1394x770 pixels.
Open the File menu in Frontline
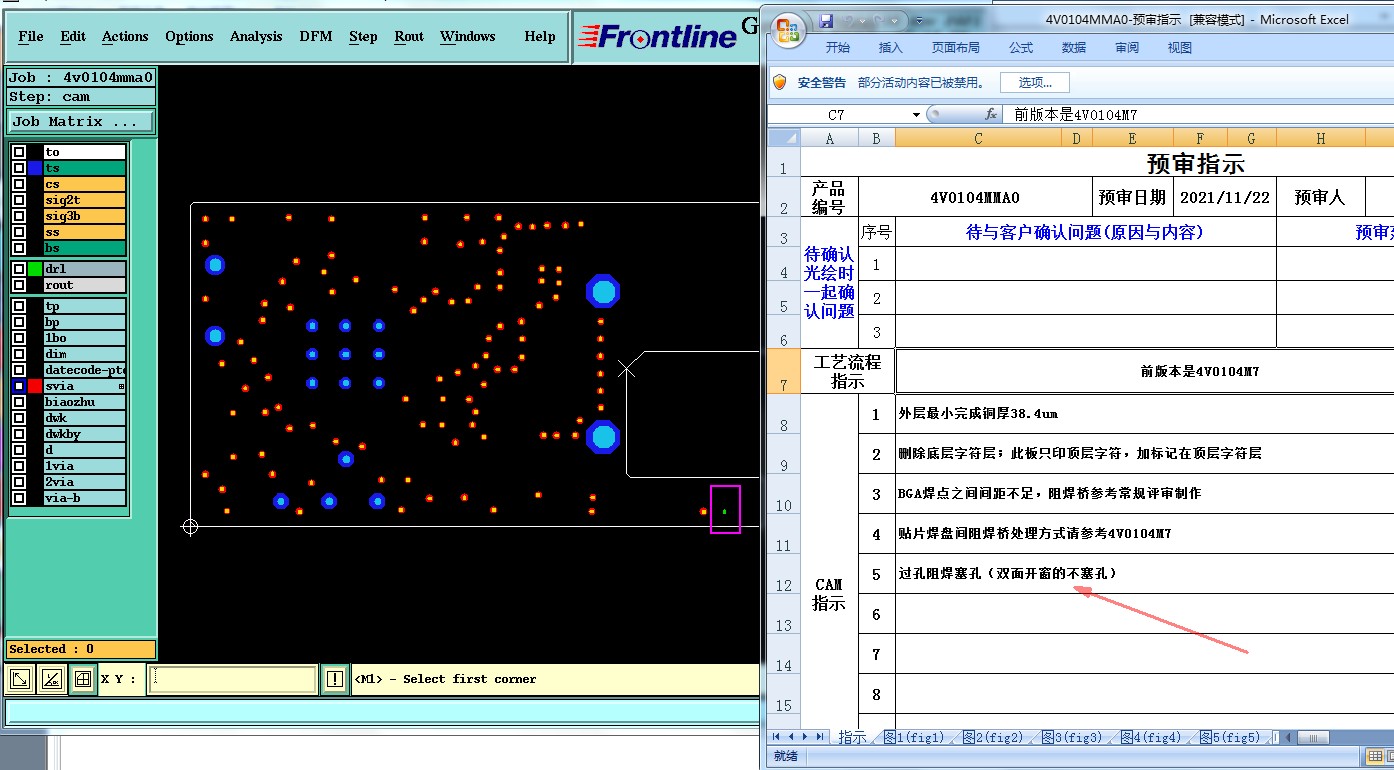pyautogui.click(x=31, y=37)
